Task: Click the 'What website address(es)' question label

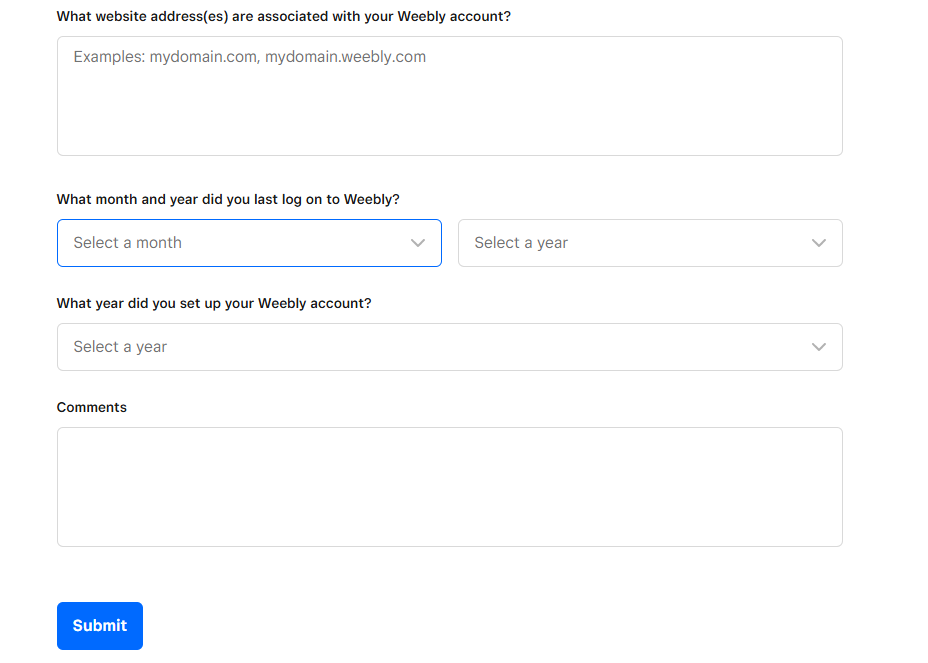Action: pos(283,17)
